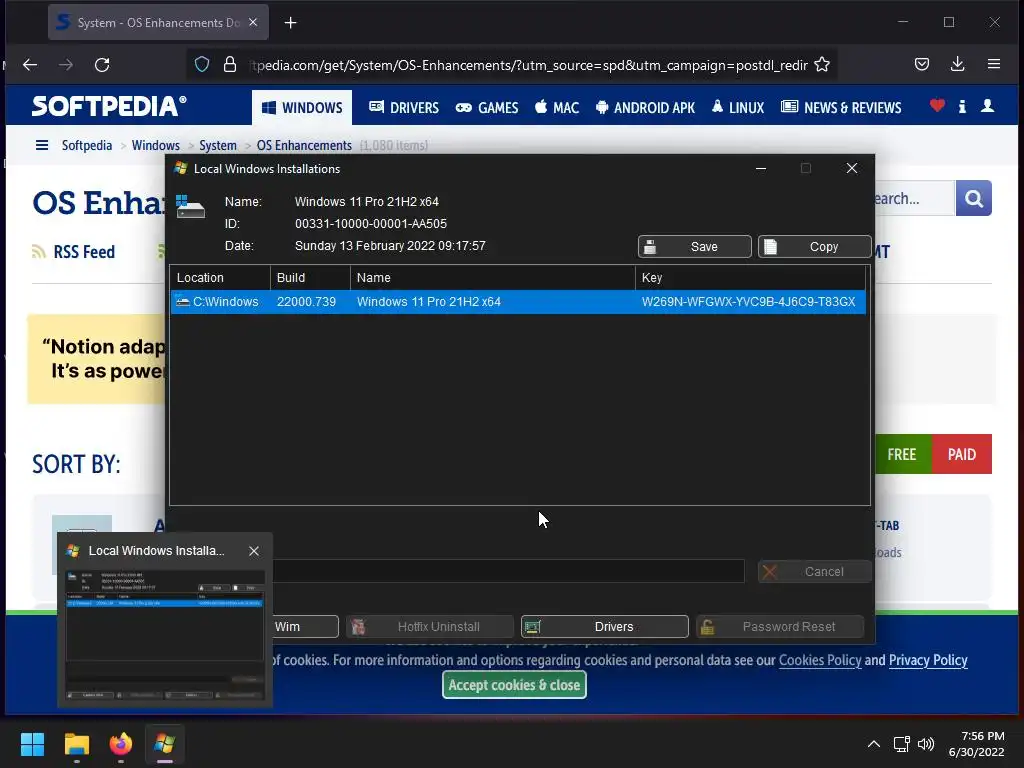This screenshot has width=1024, height=768.
Task: Open the clock showing 7:56 PM
Action: click(976, 744)
